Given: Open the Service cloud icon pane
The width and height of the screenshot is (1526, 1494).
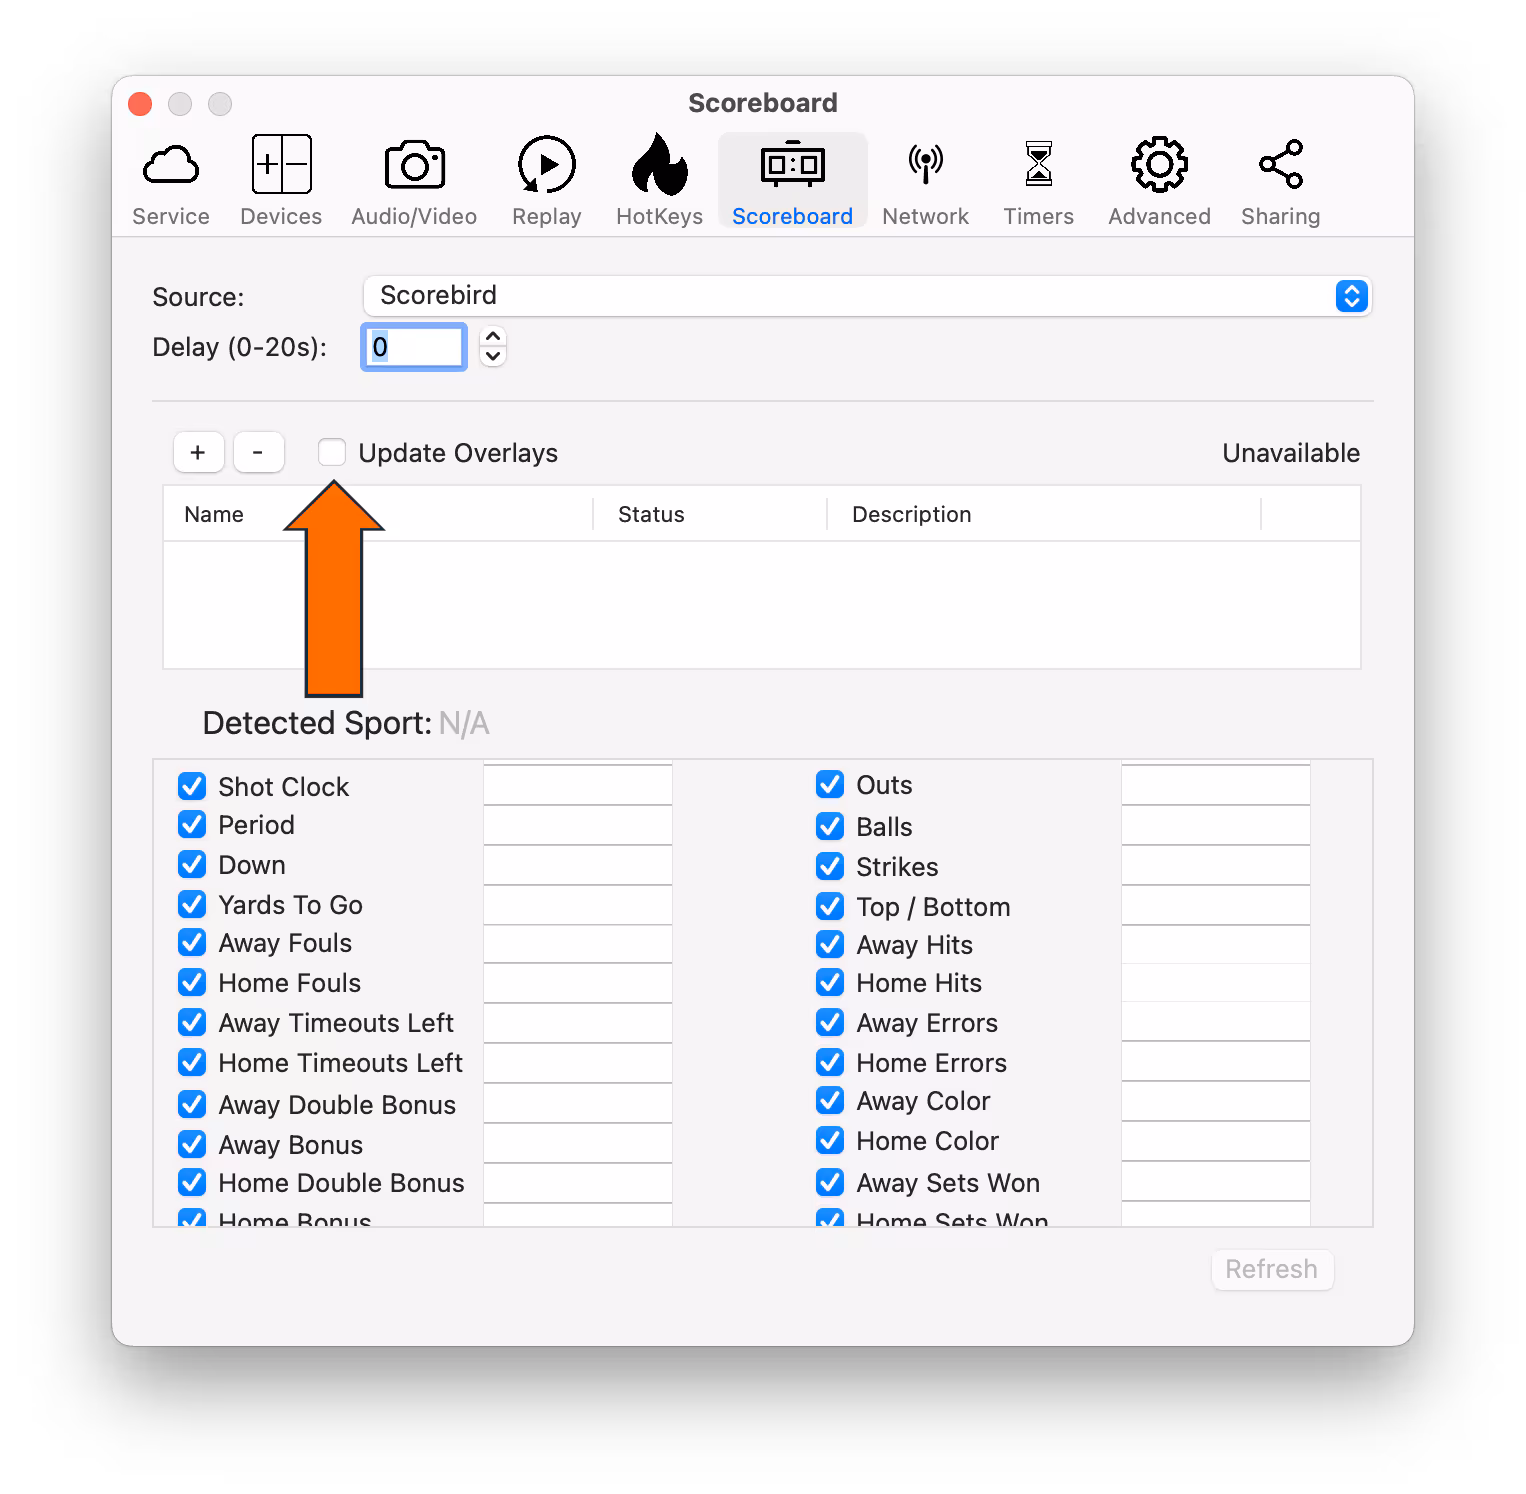Looking at the screenshot, I should tap(171, 182).
